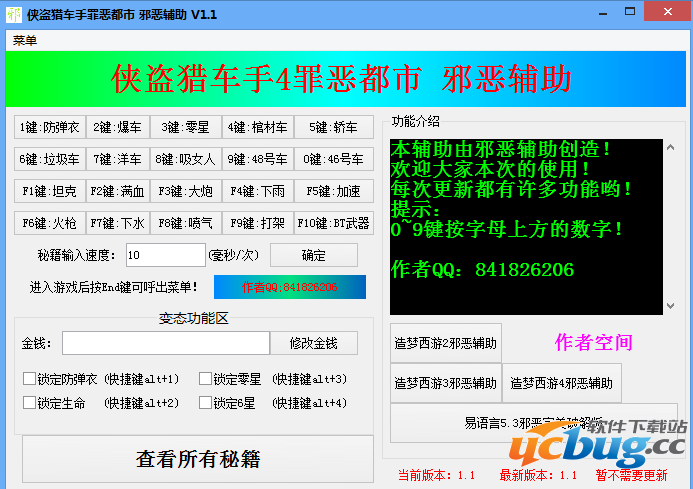
Task: Click the F2键:满血 button
Action: coord(118,191)
